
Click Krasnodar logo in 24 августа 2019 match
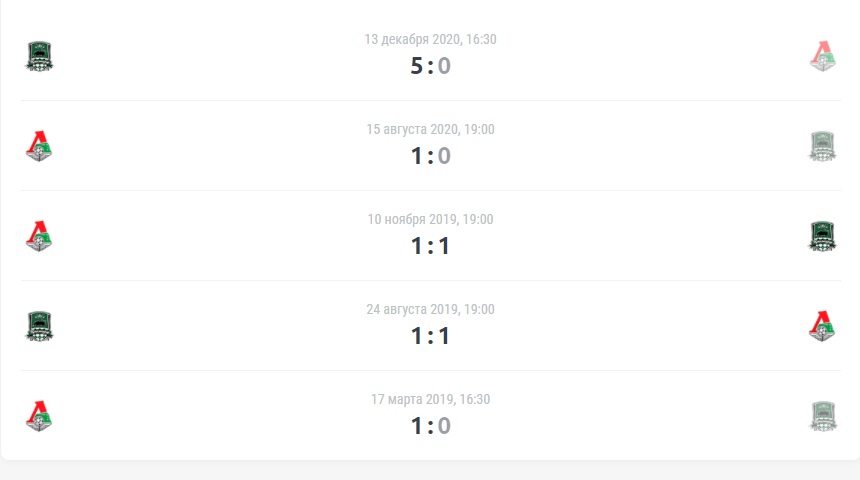39,326
